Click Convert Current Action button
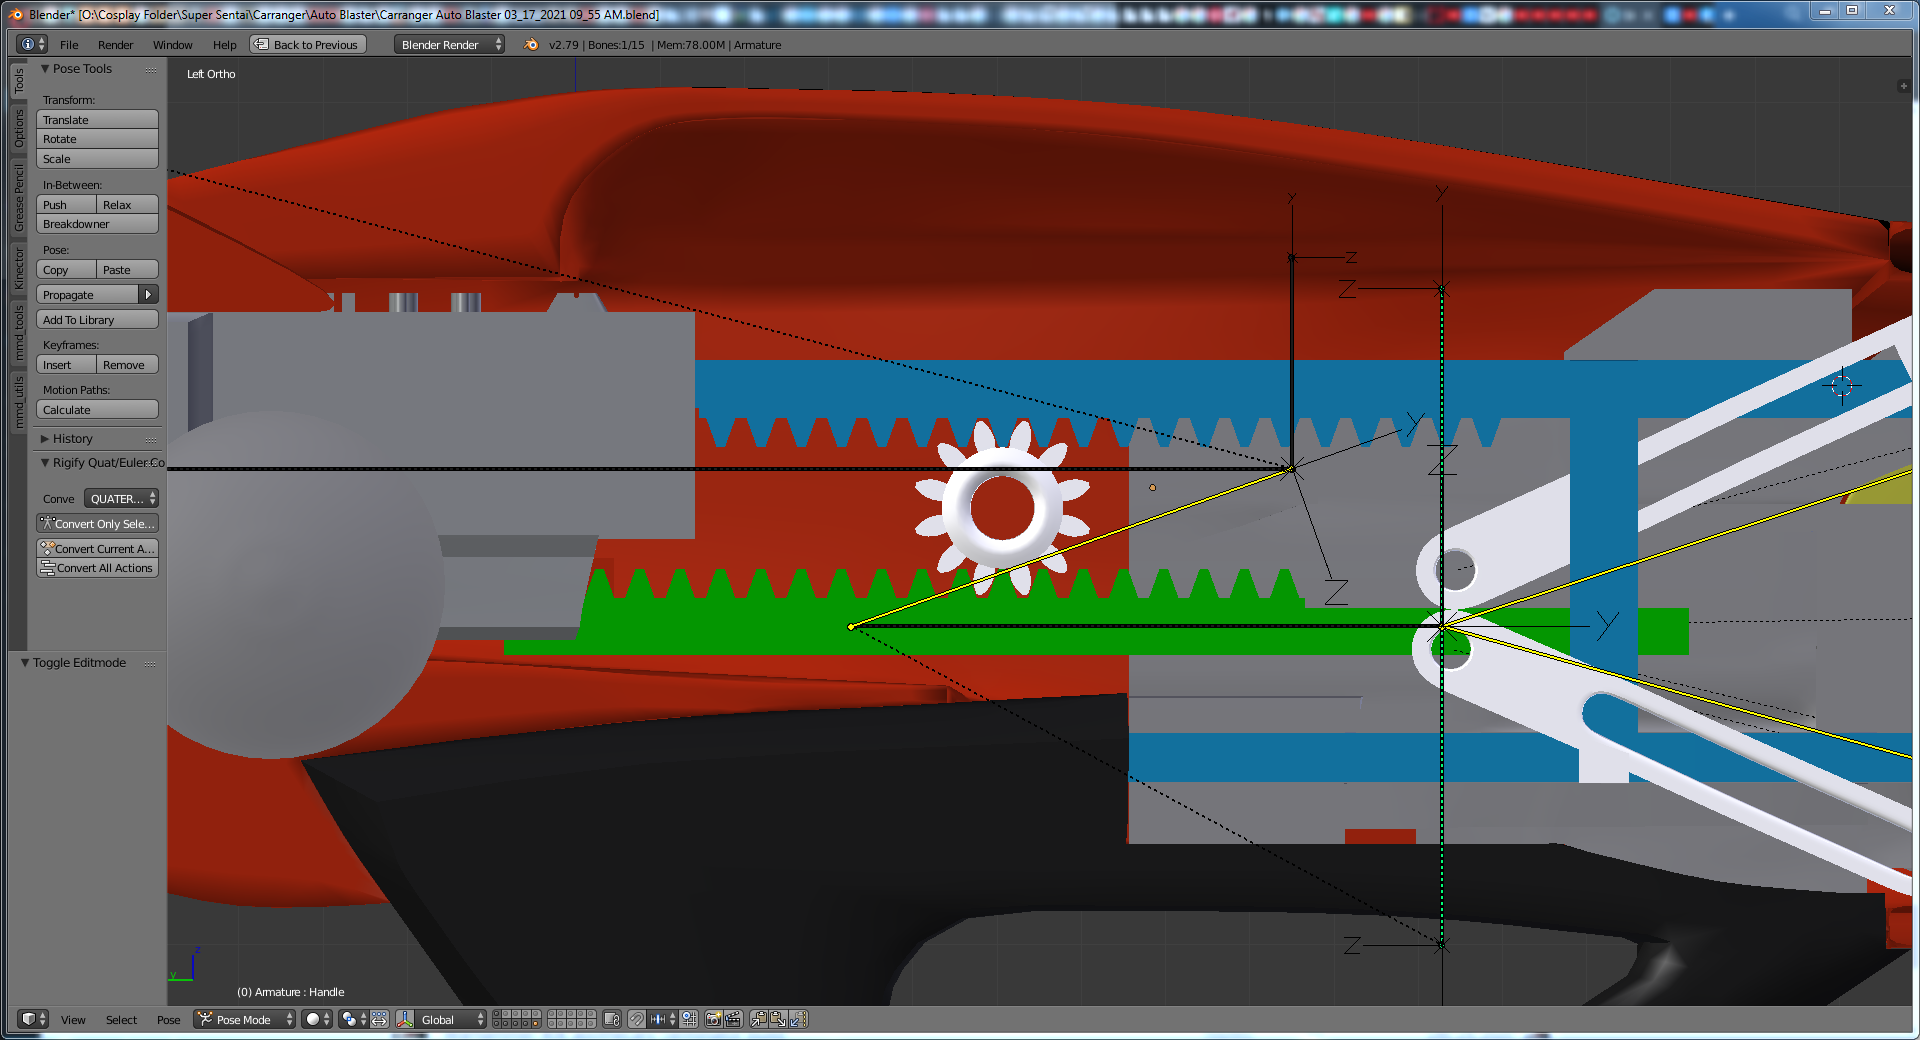This screenshot has height=1040, width=1920. tap(97, 548)
